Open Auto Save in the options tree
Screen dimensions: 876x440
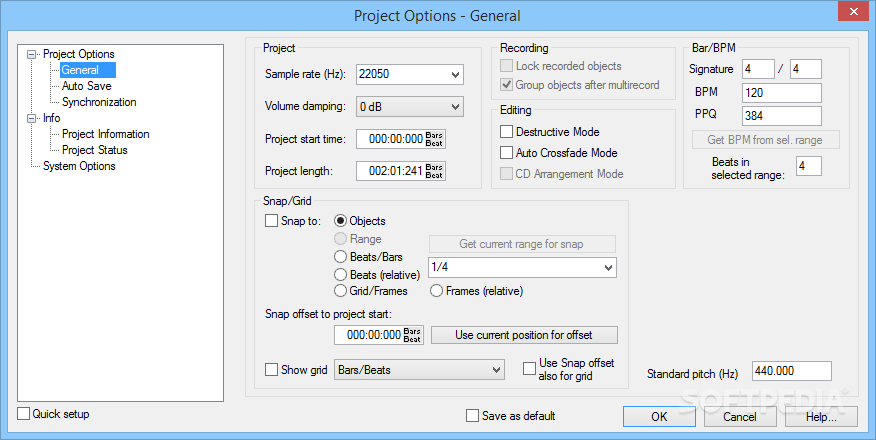pyautogui.click(x=87, y=86)
